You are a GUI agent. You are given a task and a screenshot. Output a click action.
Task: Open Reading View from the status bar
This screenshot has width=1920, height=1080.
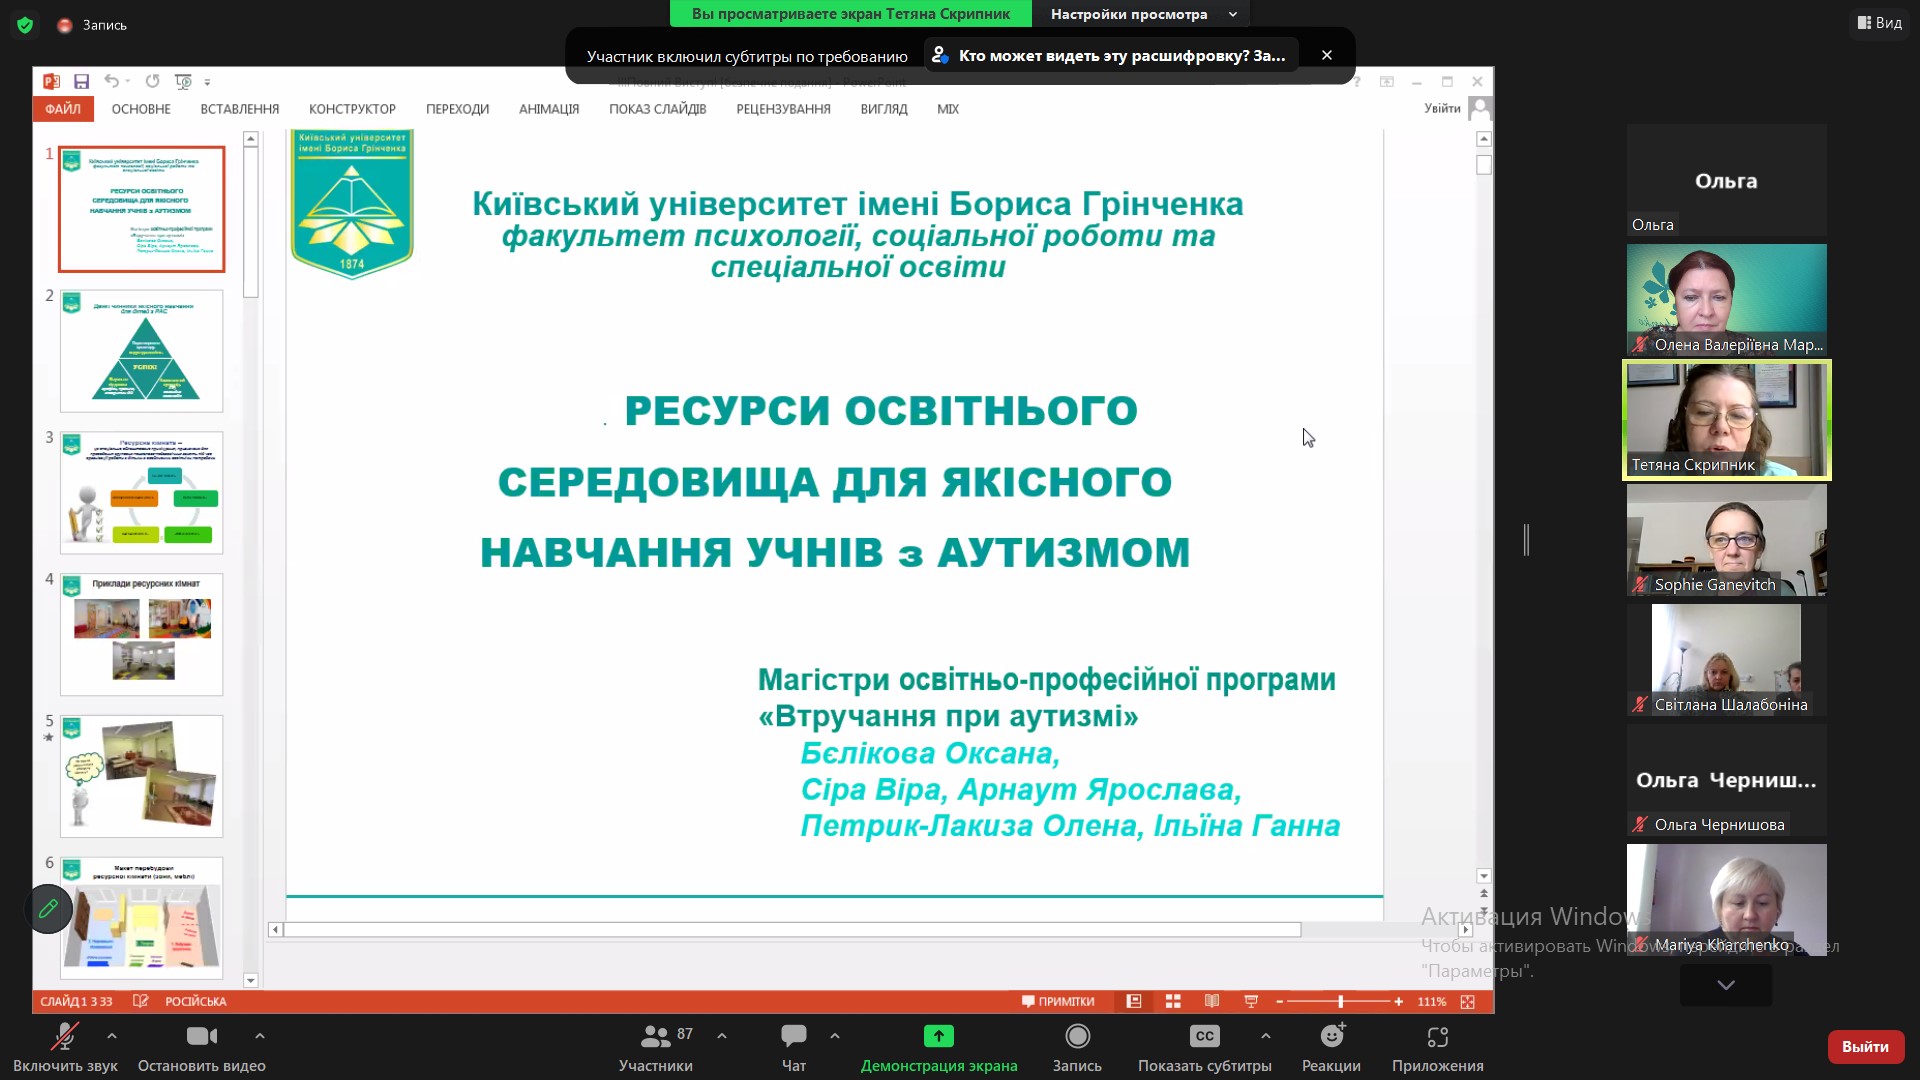(1212, 1001)
